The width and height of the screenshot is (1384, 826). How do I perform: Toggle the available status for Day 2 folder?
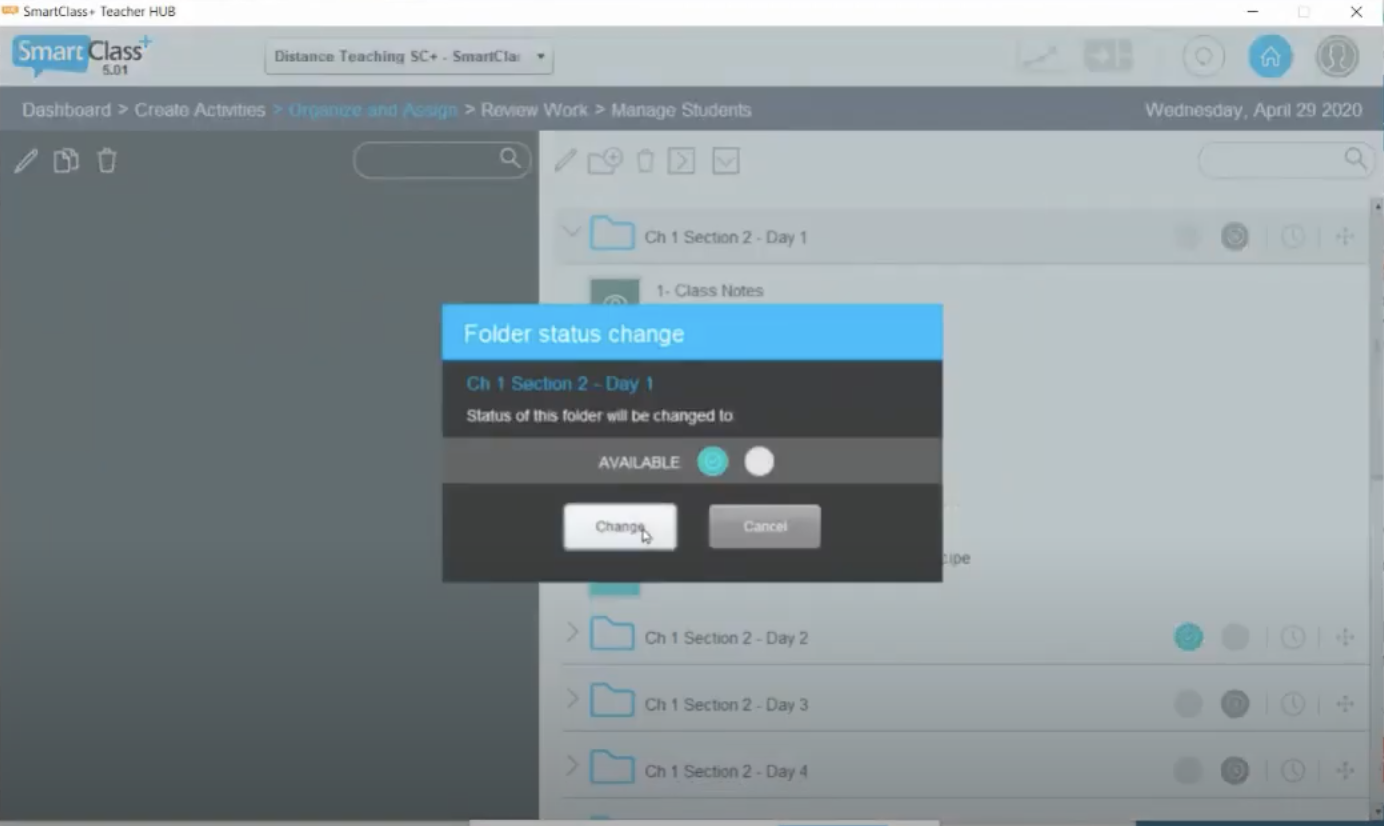tap(1188, 638)
